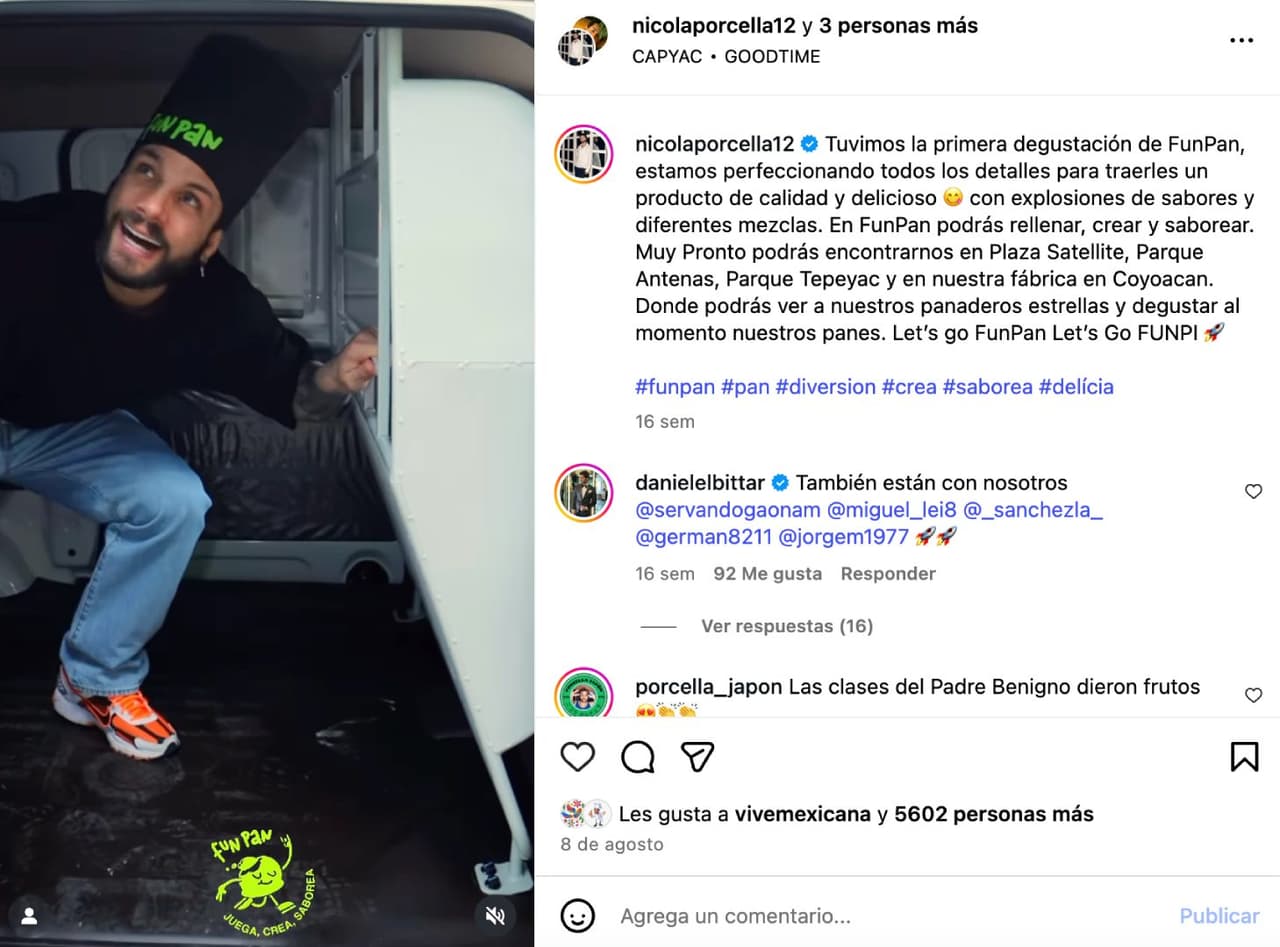Like danielelbittar's comment

(x=1253, y=491)
